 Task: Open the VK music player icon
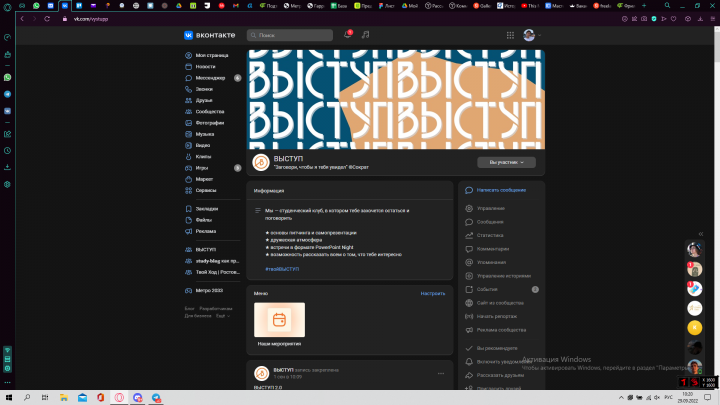pyautogui.click(x=366, y=35)
